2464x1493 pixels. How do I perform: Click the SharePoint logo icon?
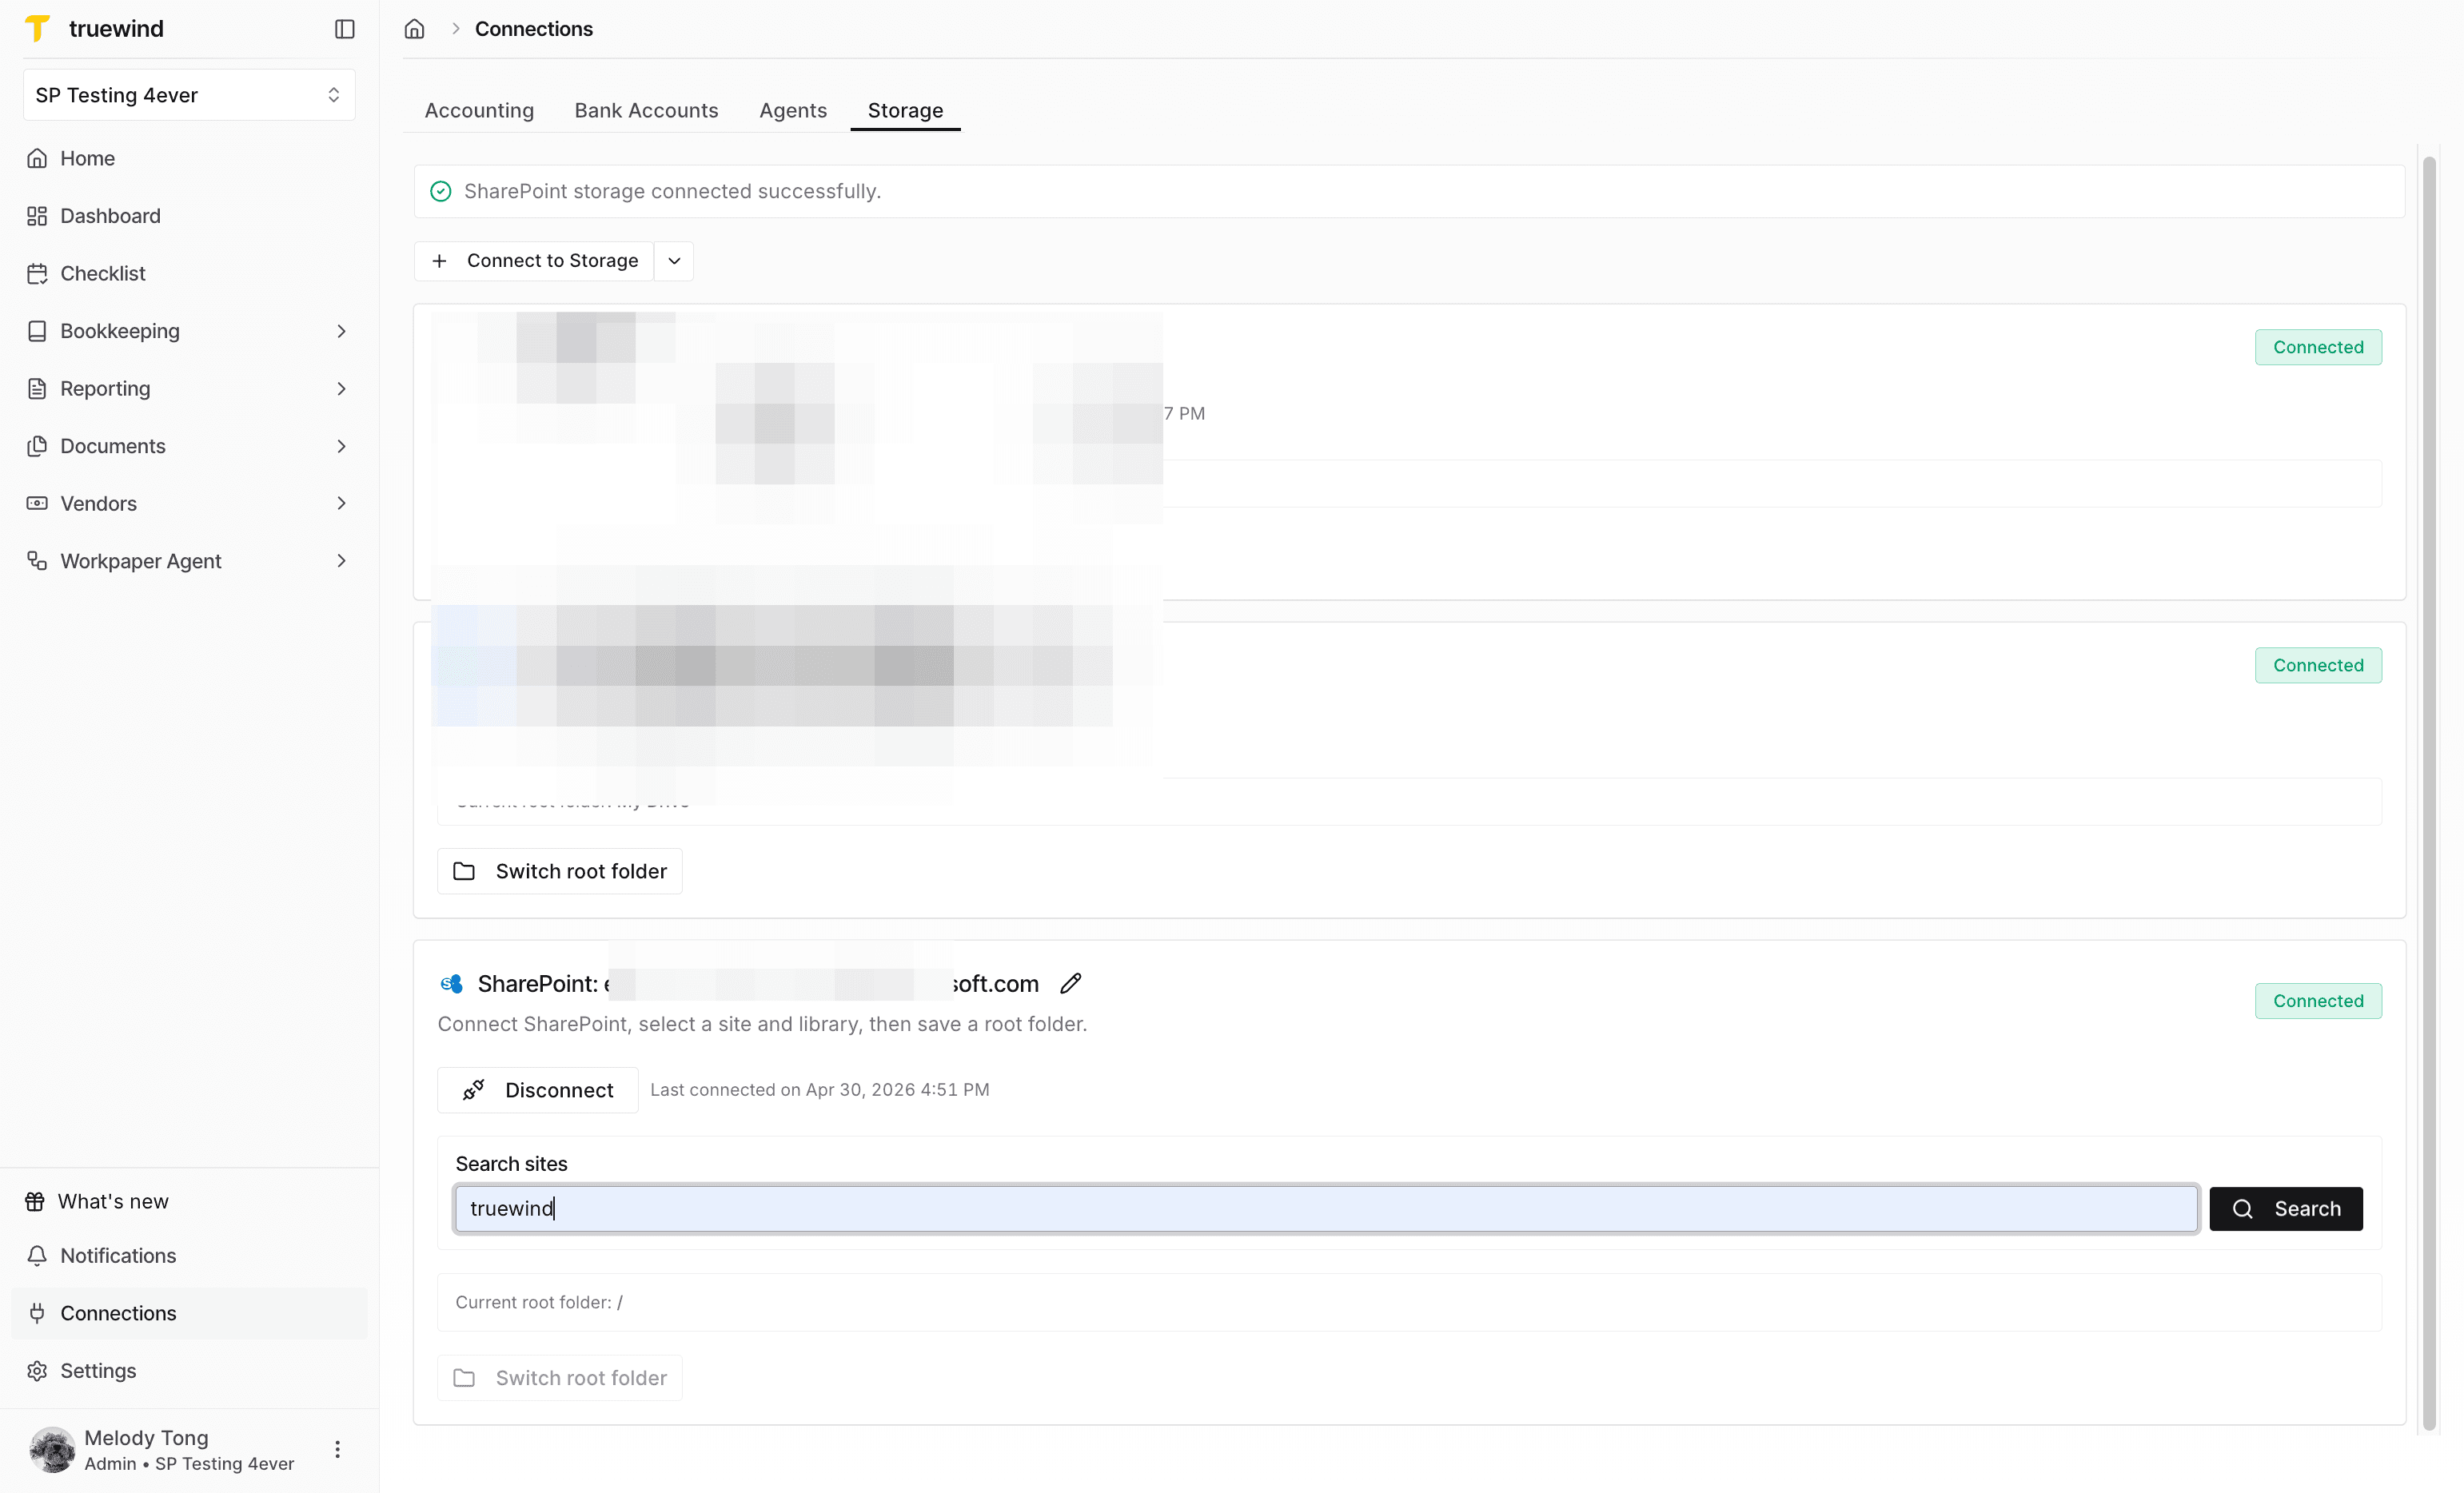(452, 984)
